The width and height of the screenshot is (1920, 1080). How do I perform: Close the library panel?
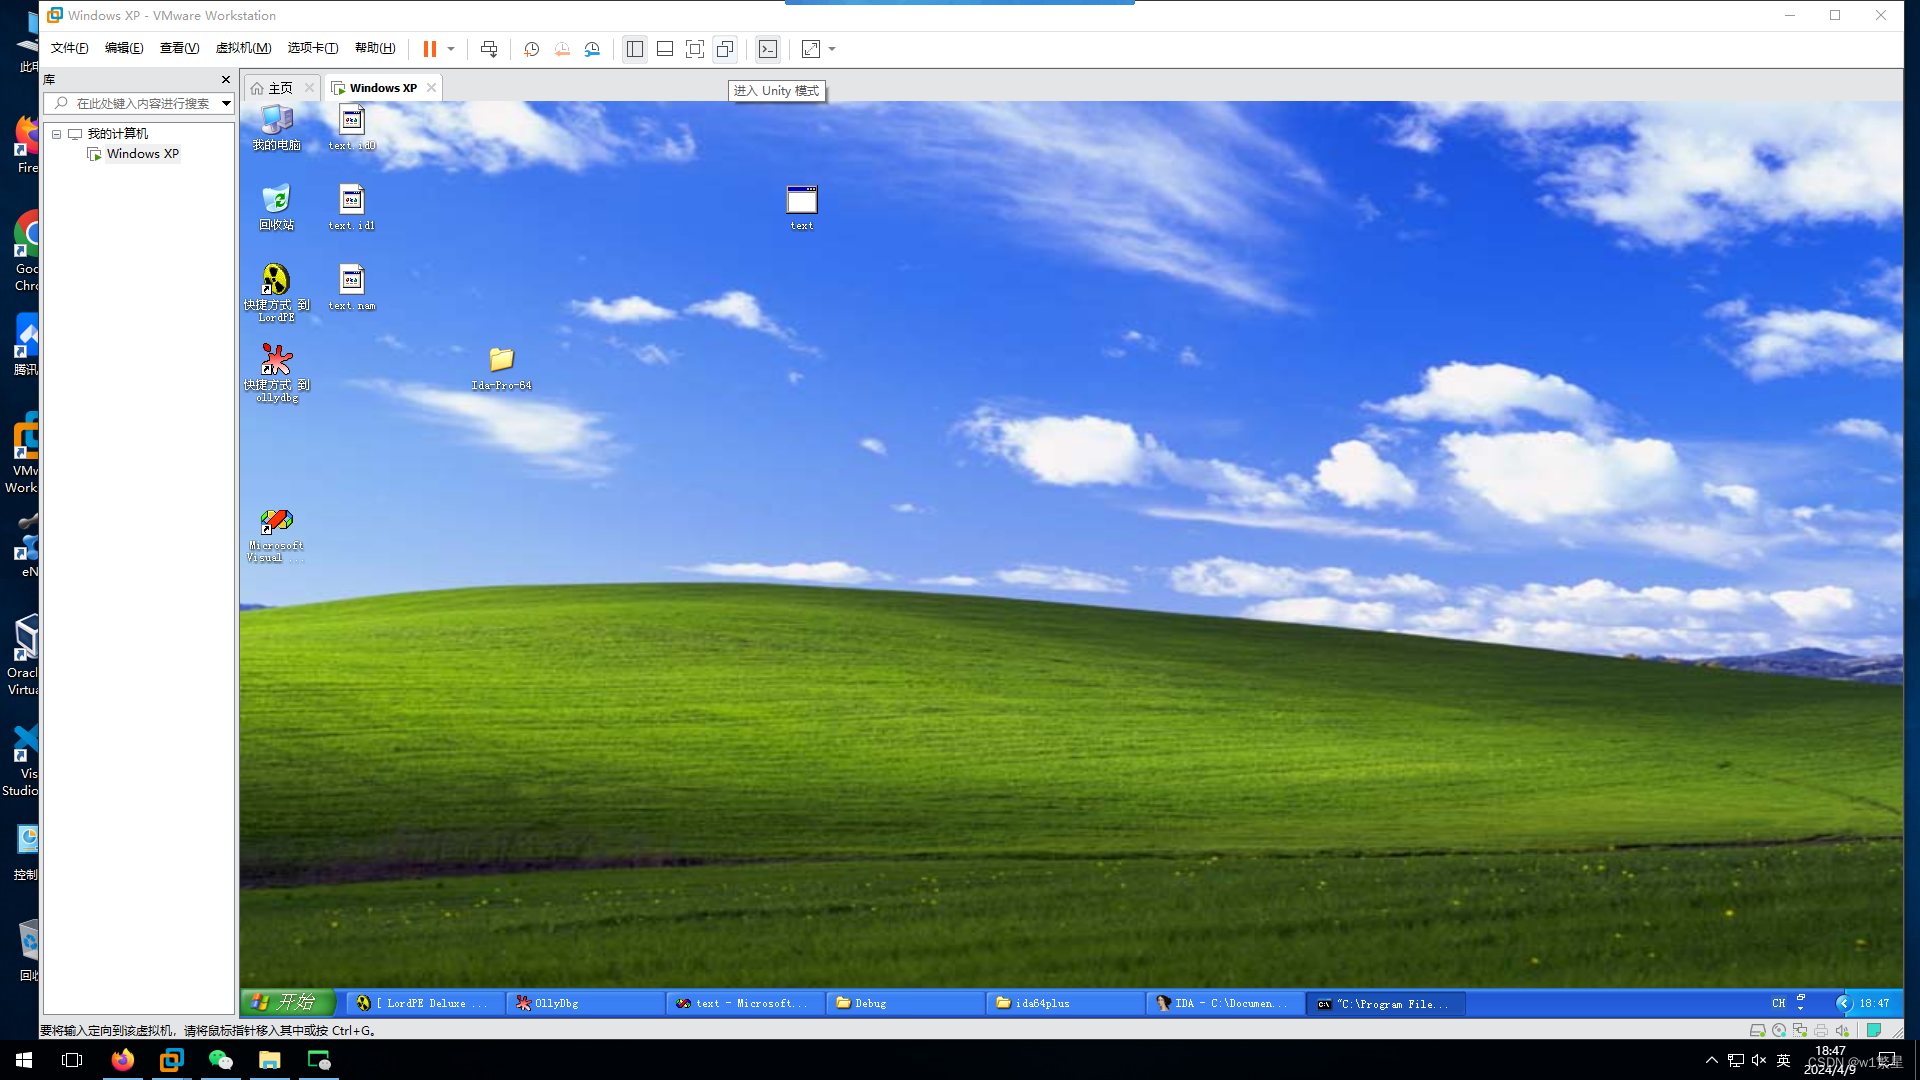pyautogui.click(x=225, y=79)
